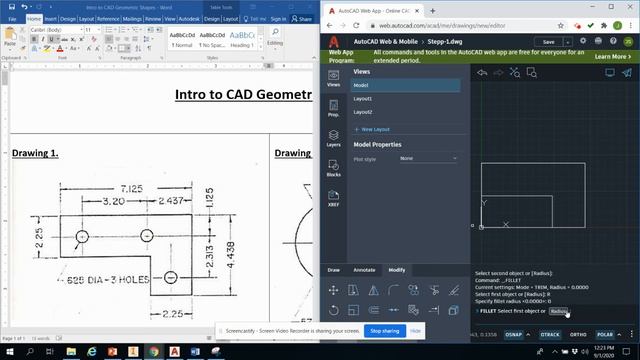
Task: Open the Insert ribbon tab in Word
Action: [x=51, y=19]
